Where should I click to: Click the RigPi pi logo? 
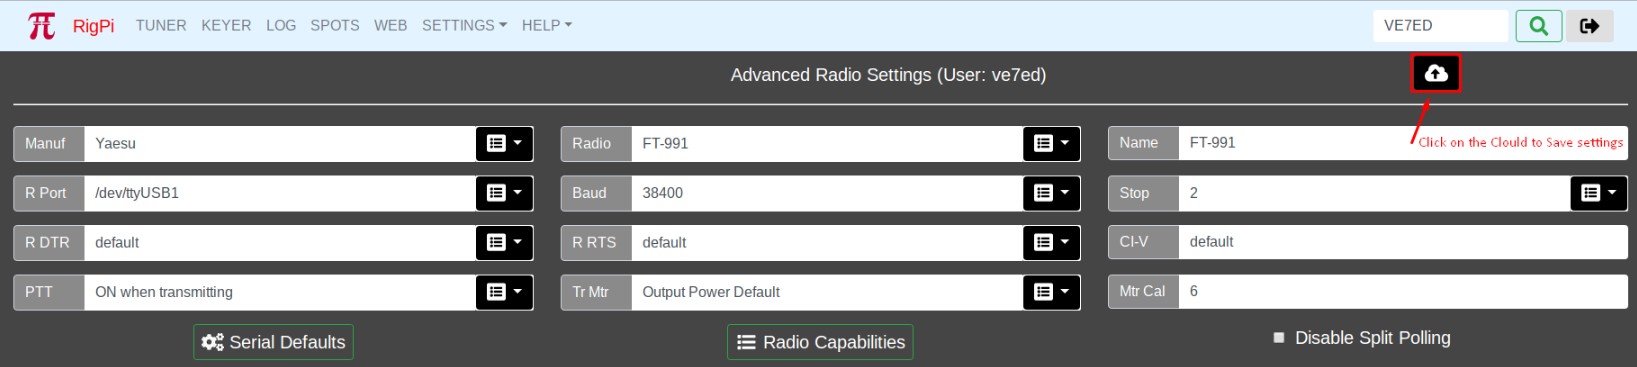41,25
